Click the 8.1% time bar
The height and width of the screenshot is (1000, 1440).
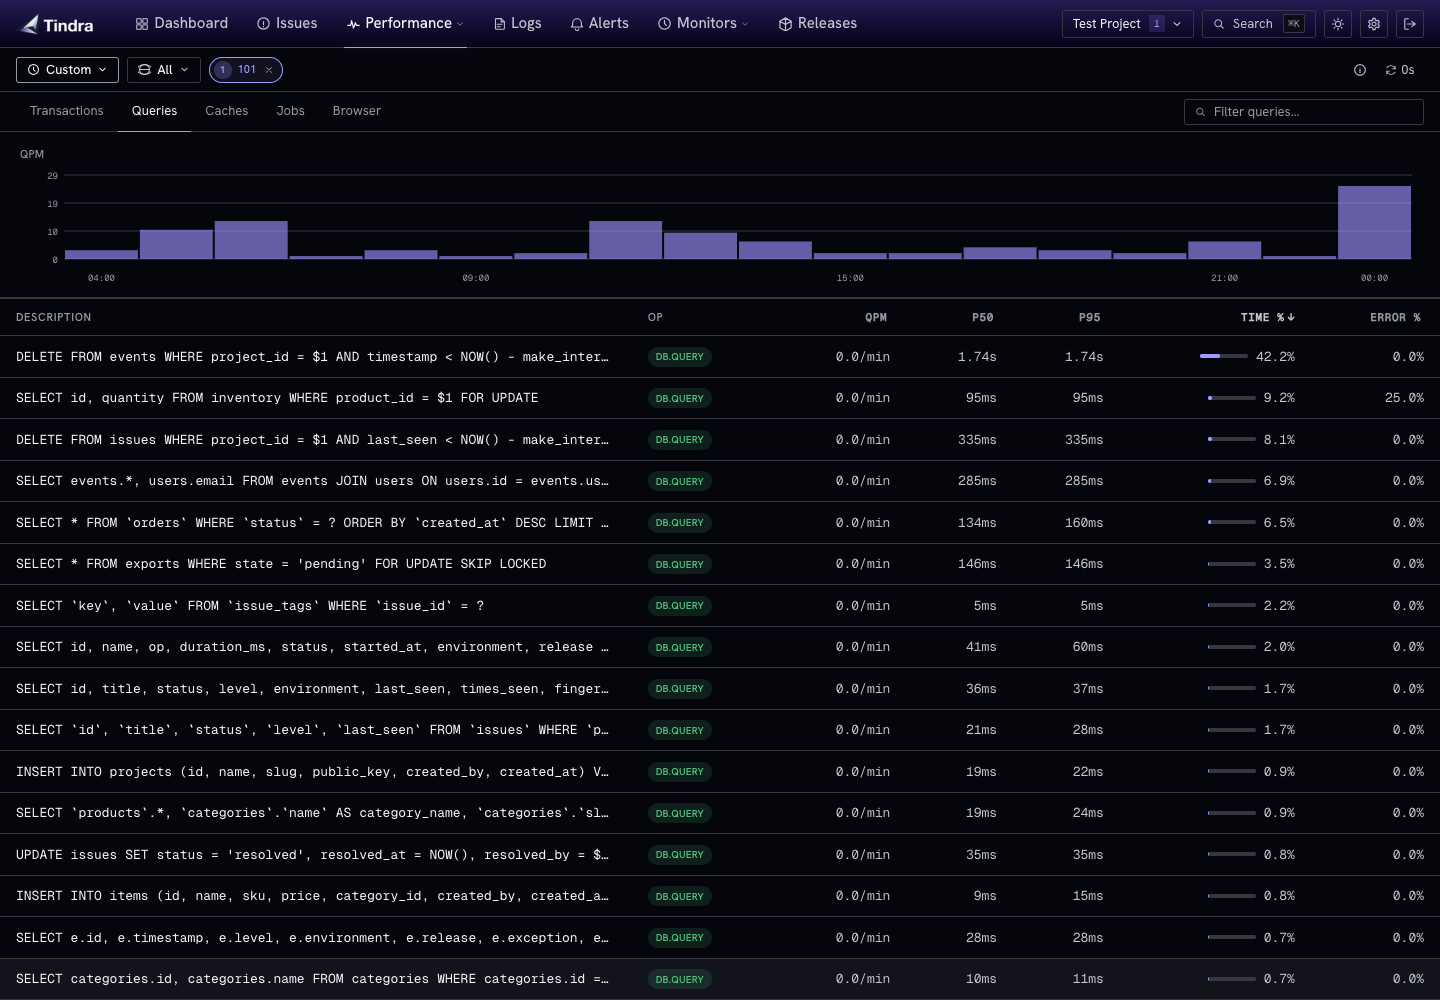(1232, 439)
